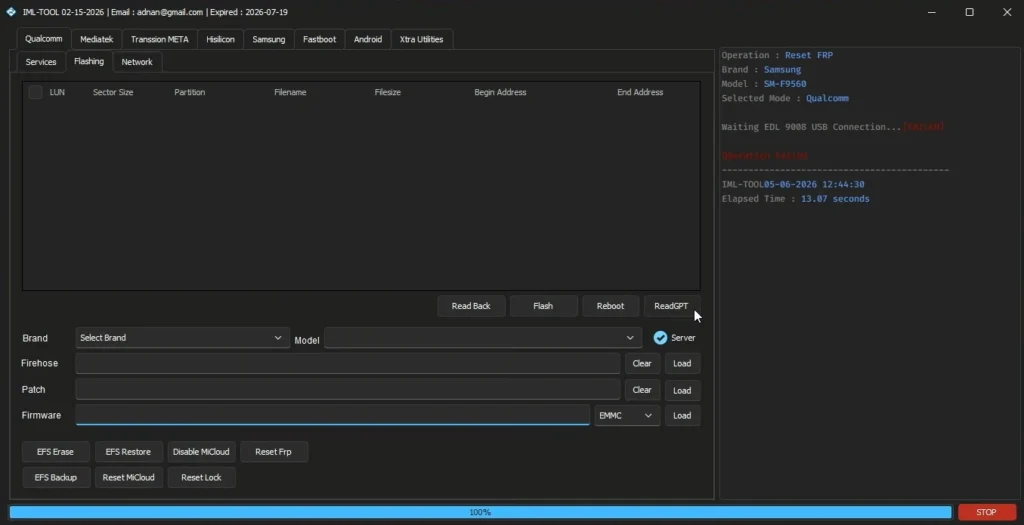Click the '05-06-2026 12:44:30' timestamp in log
Viewport: 1024px width, 525px height.
[814, 184]
